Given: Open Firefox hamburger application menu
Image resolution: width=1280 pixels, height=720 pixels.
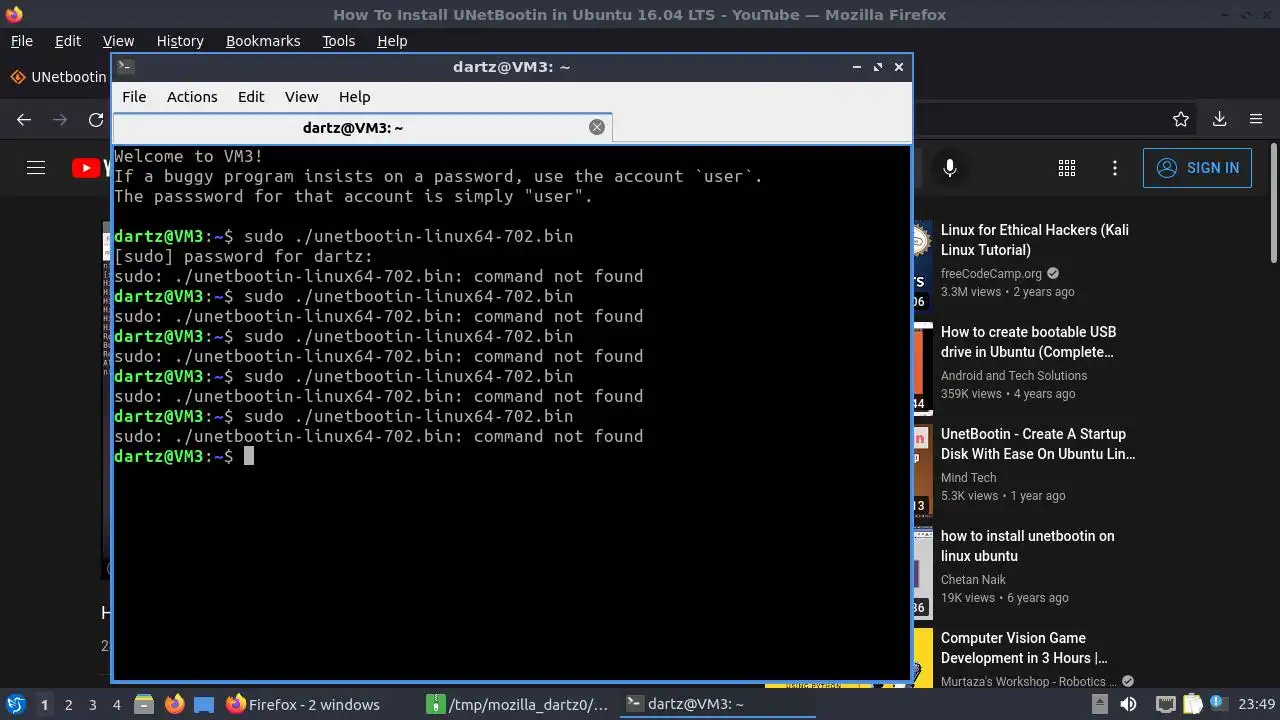Looking at the screenshot, I should tap(1256, 120).
